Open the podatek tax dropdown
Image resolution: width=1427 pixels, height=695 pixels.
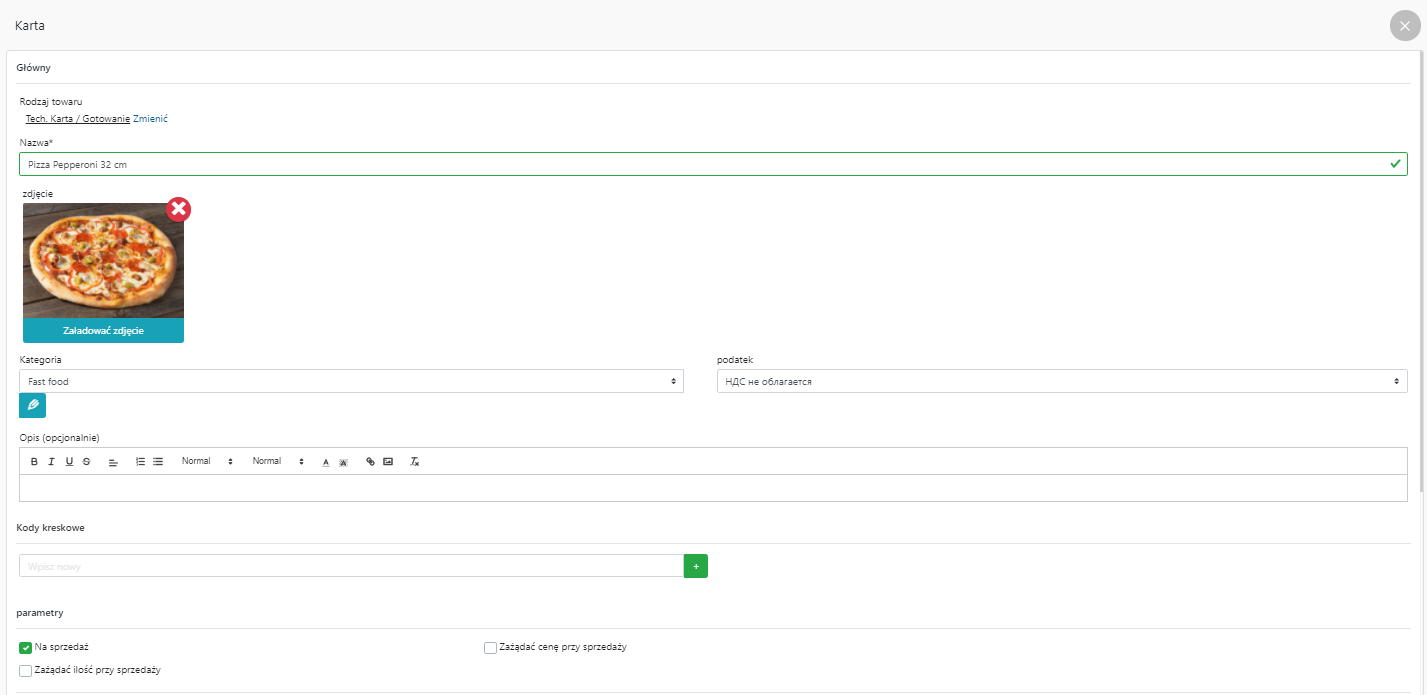click(x=1061, y=381)
